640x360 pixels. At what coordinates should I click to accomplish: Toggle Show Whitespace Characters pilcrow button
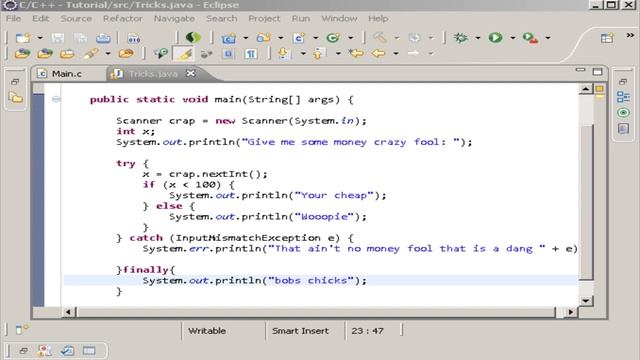pyautogui.click(x=251, y=53)
